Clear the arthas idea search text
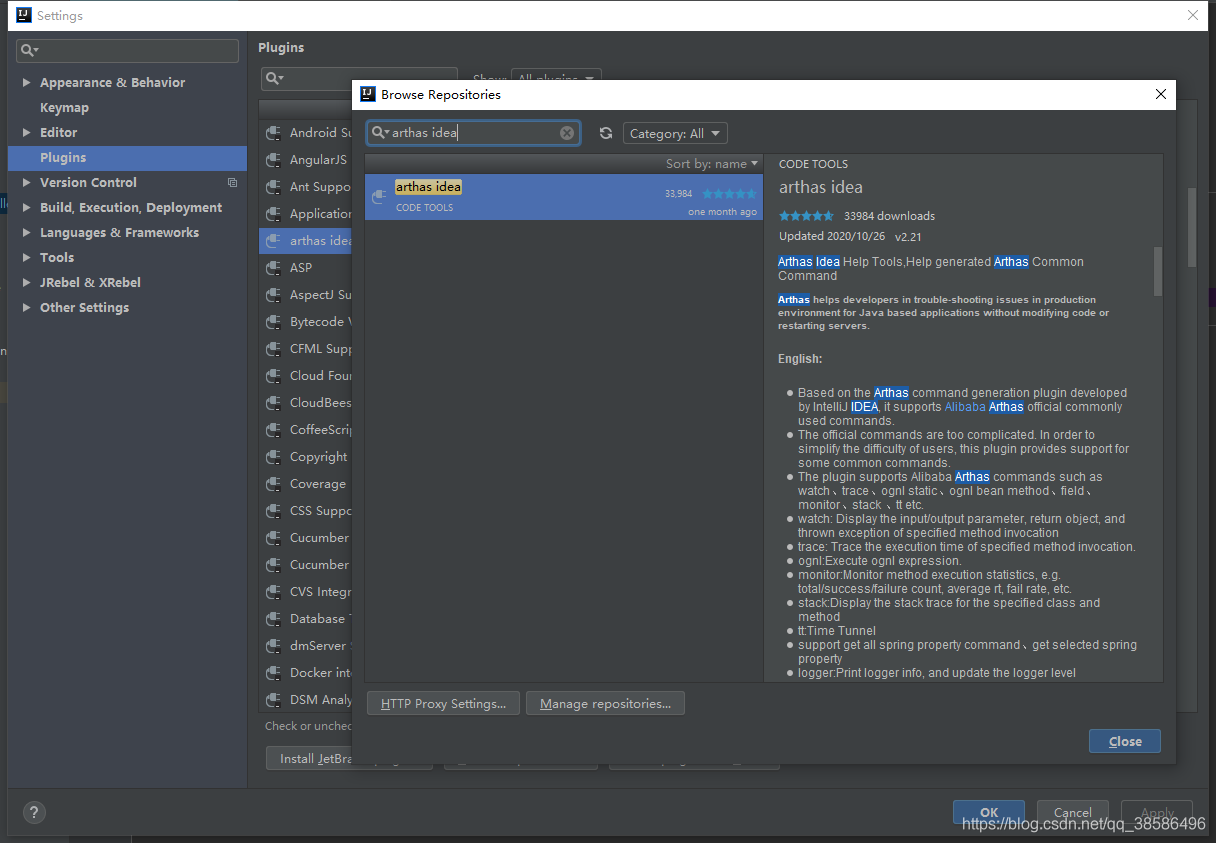 [567, 133]
